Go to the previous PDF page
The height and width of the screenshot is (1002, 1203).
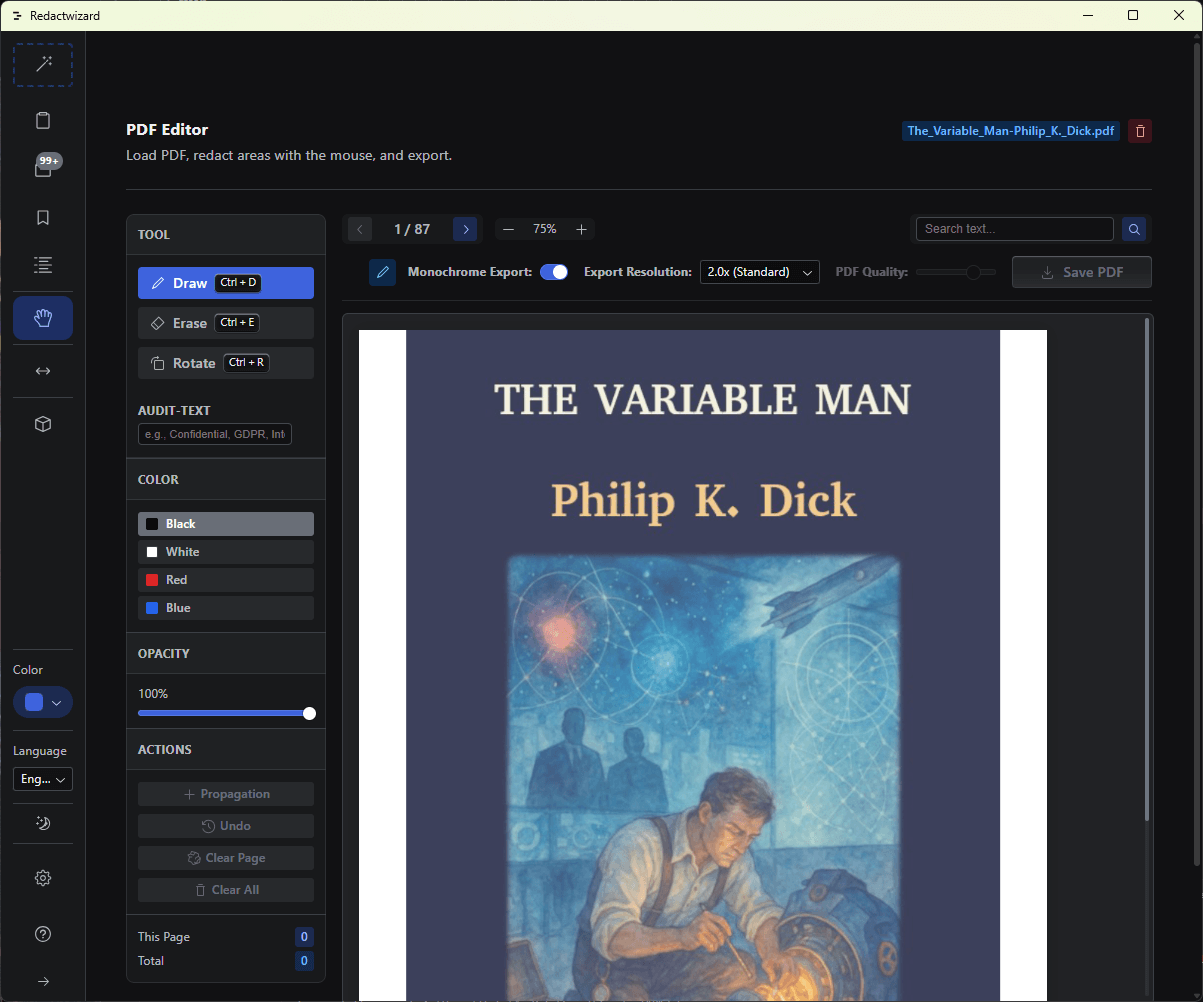[x=360, y=229]
